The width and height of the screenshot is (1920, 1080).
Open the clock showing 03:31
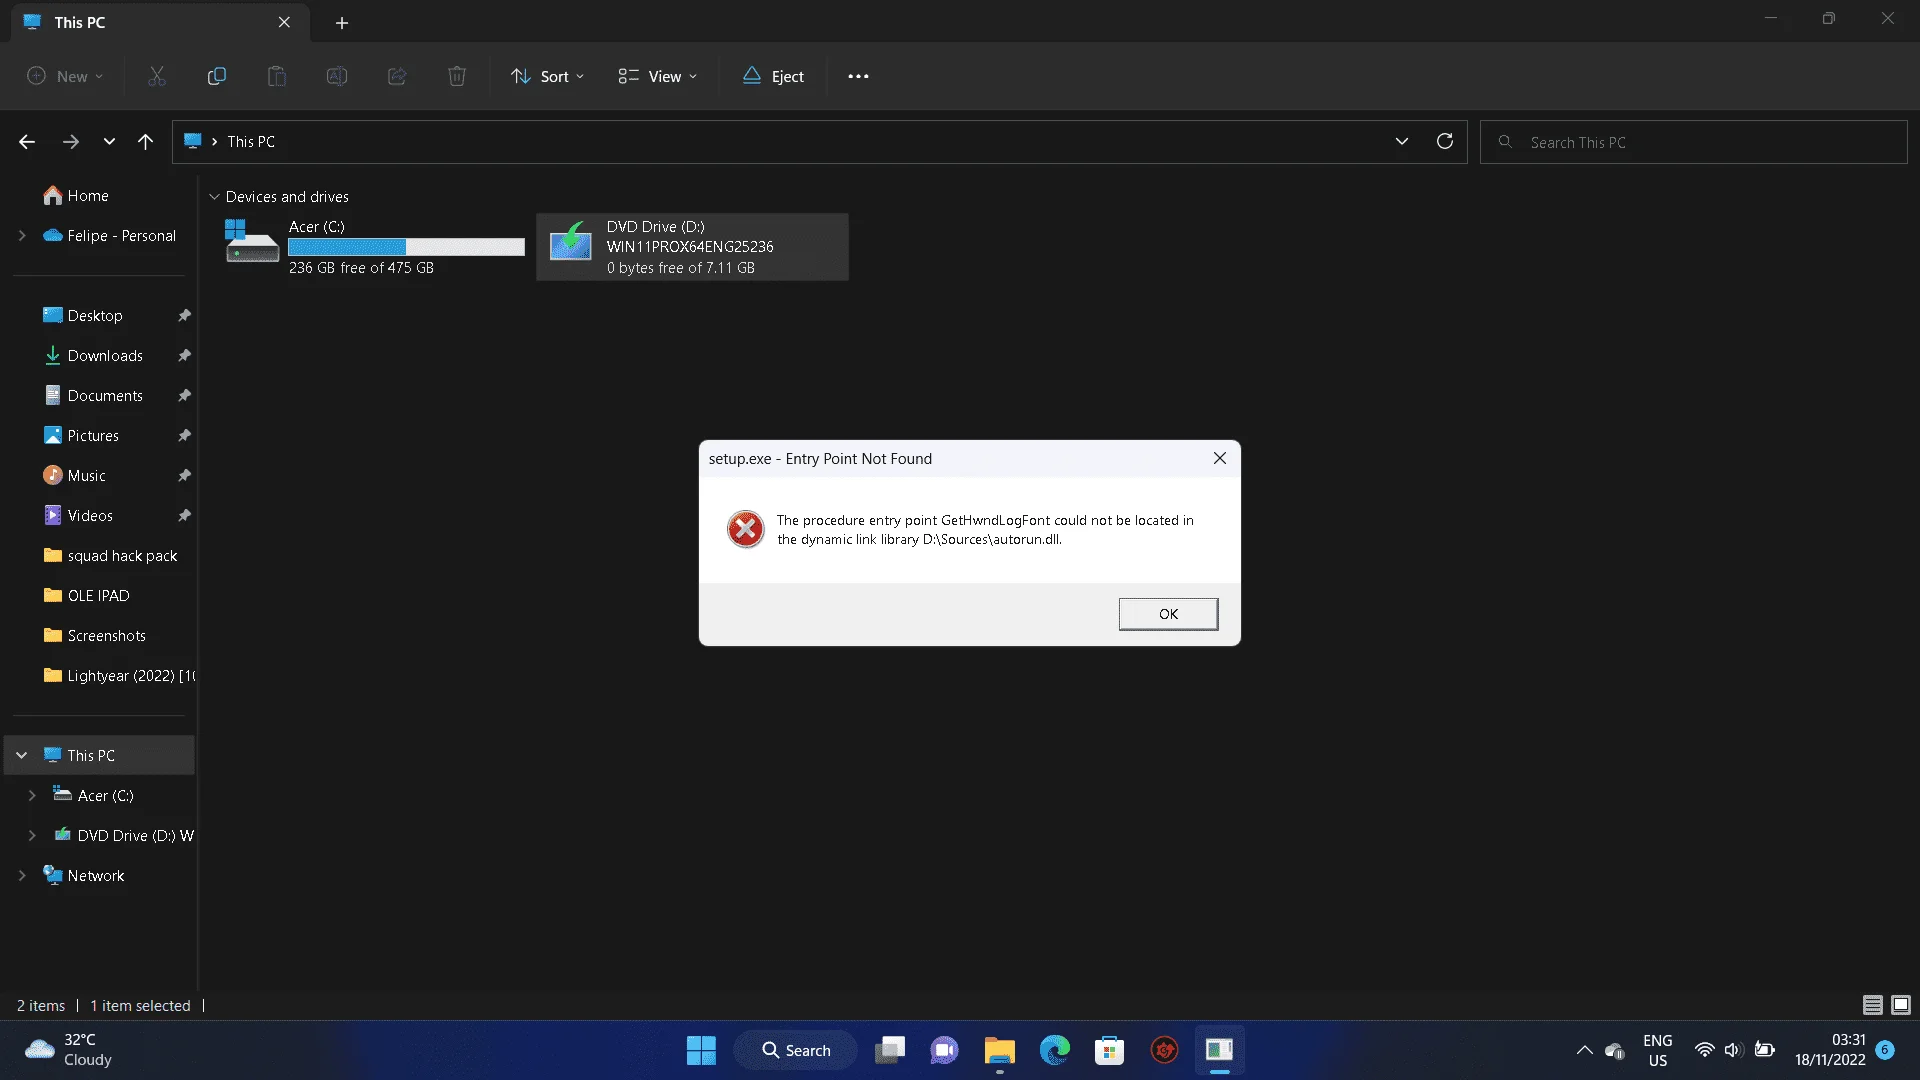[x=1830, y=1050]
